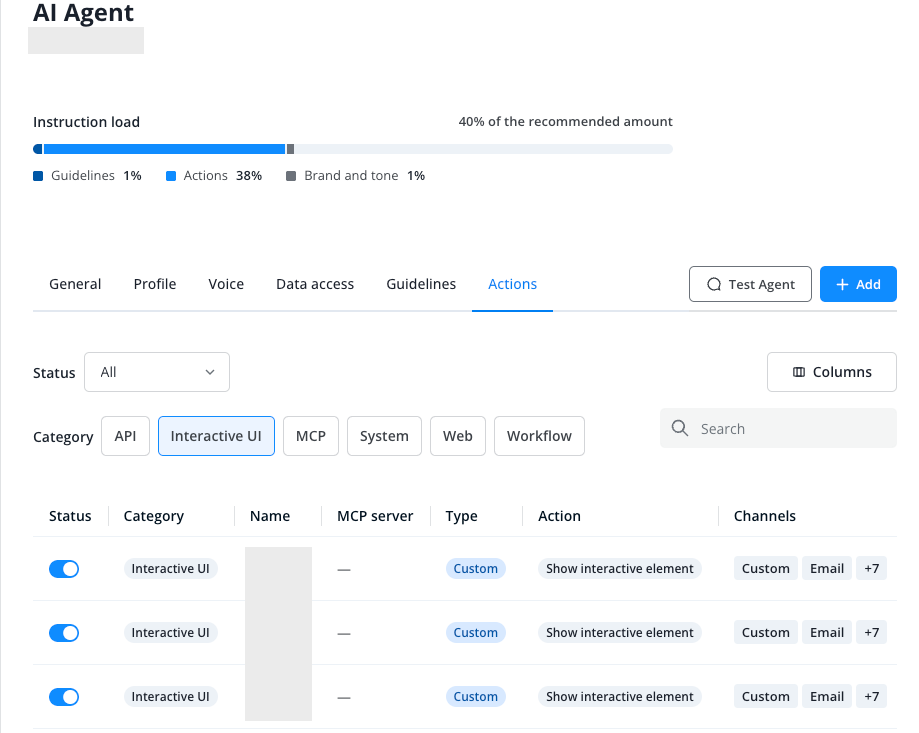This screenshot has width=919, height=733.
Task: Select the Actions tab
Action: 512,284
